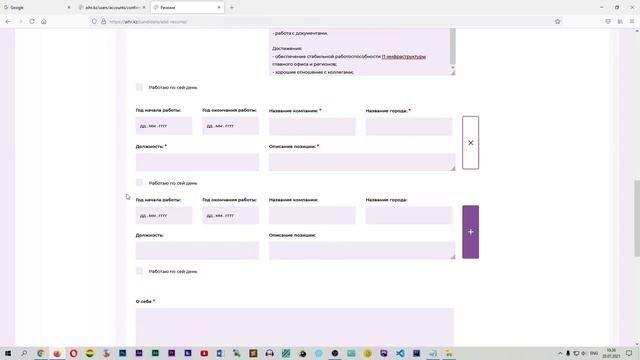Click company name field in last entry
Viewport: 640px width, 360px height.
coord(312,215)
